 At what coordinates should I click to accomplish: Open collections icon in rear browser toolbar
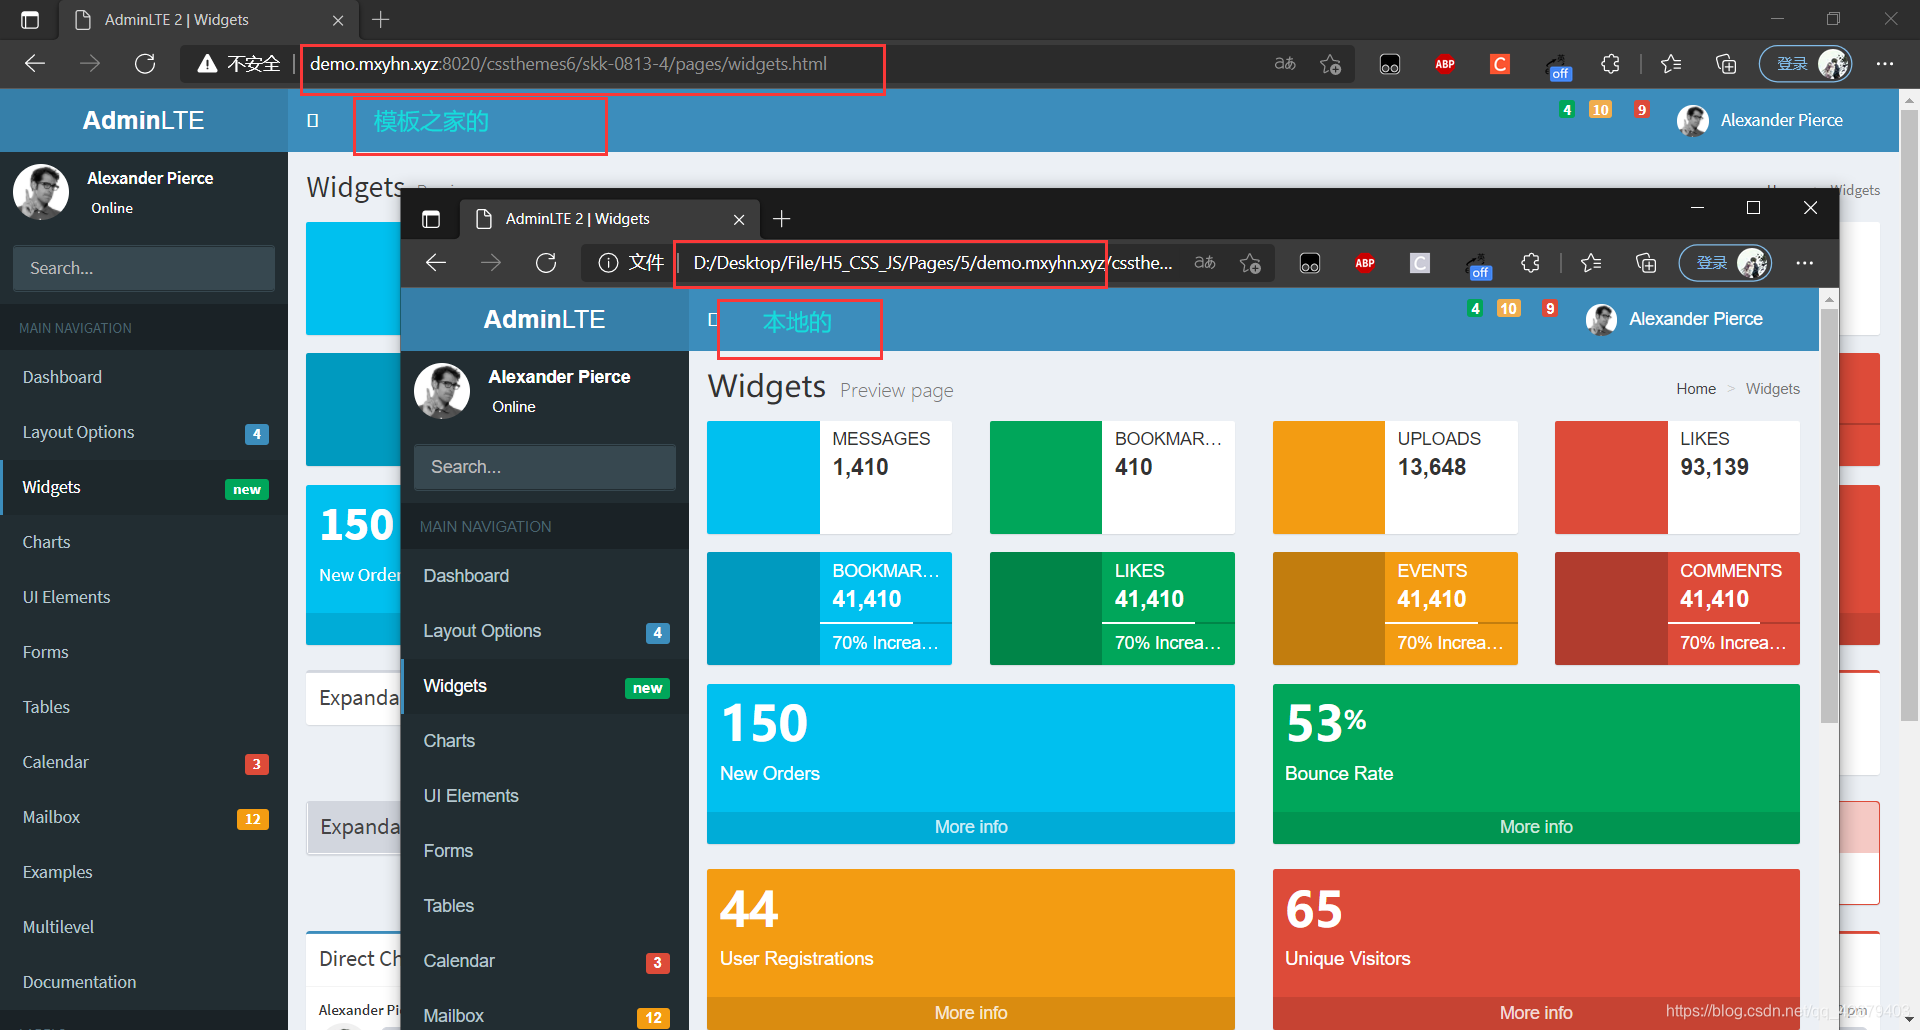[1726, 64]
